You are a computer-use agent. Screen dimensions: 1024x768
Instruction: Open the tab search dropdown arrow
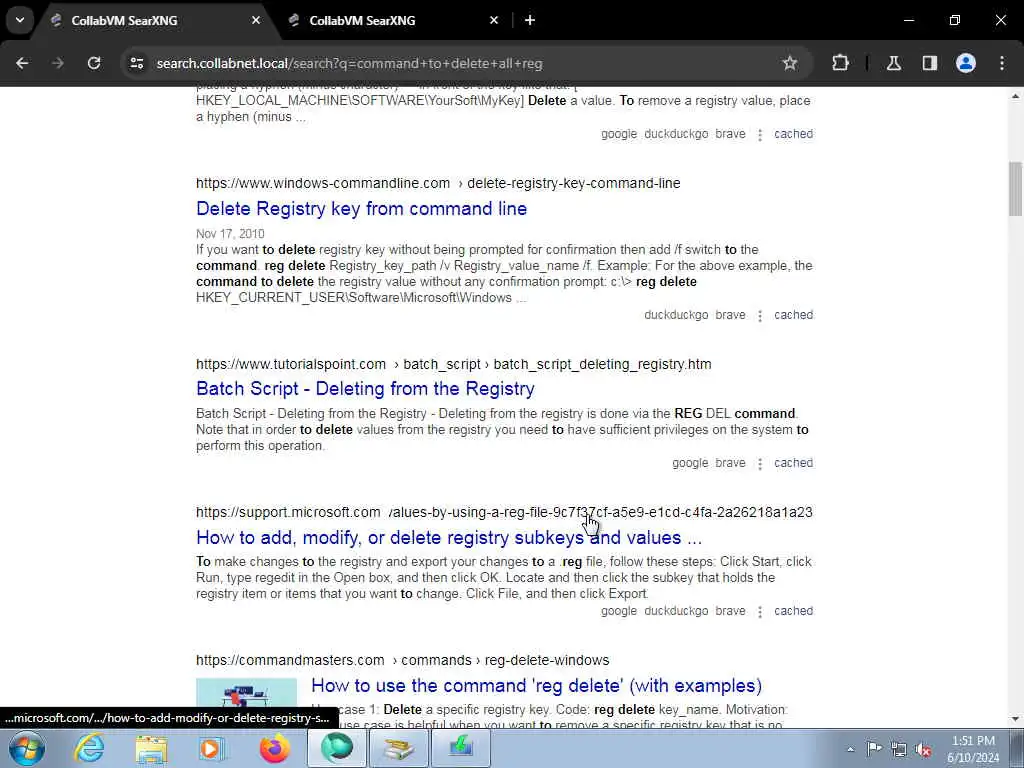[20, 20]
